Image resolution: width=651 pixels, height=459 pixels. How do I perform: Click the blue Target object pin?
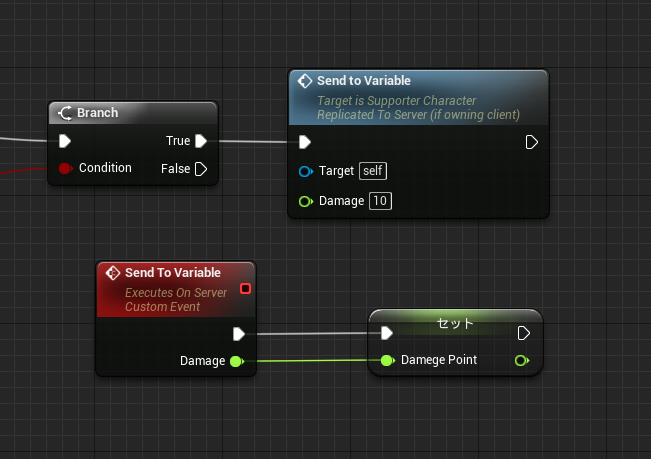[306, 171]
